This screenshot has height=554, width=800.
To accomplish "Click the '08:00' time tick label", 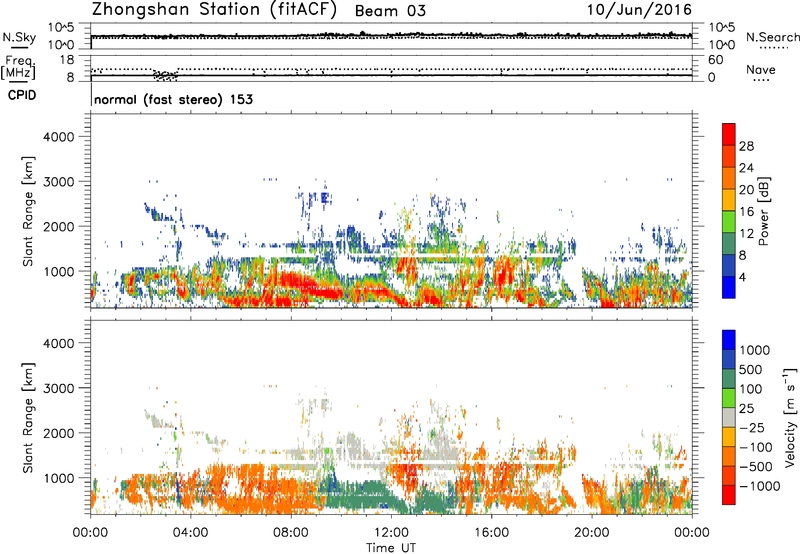I will pos(291,533).
